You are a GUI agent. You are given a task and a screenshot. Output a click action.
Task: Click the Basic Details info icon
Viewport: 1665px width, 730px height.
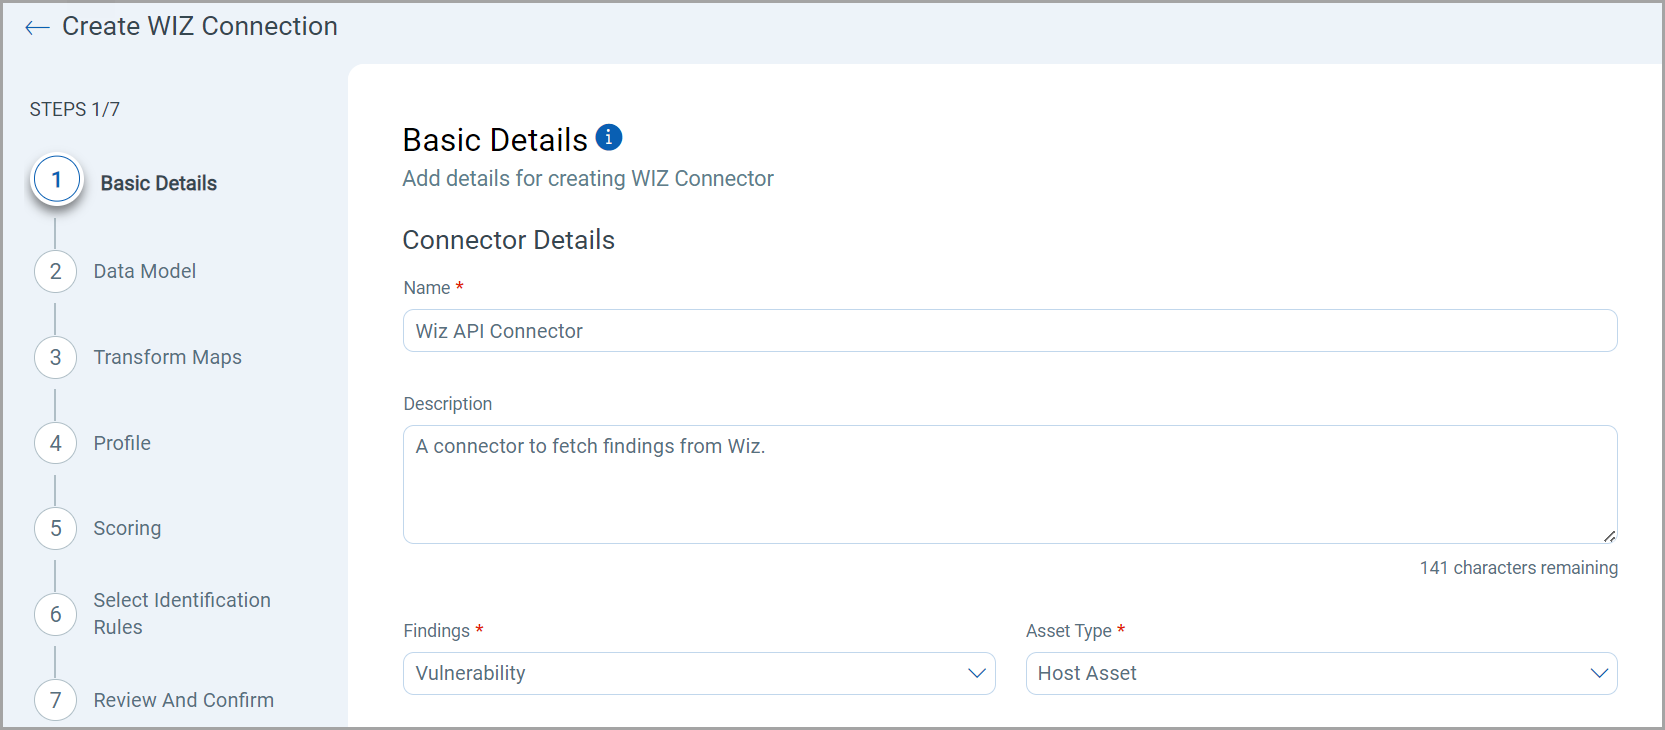(609, 137)
